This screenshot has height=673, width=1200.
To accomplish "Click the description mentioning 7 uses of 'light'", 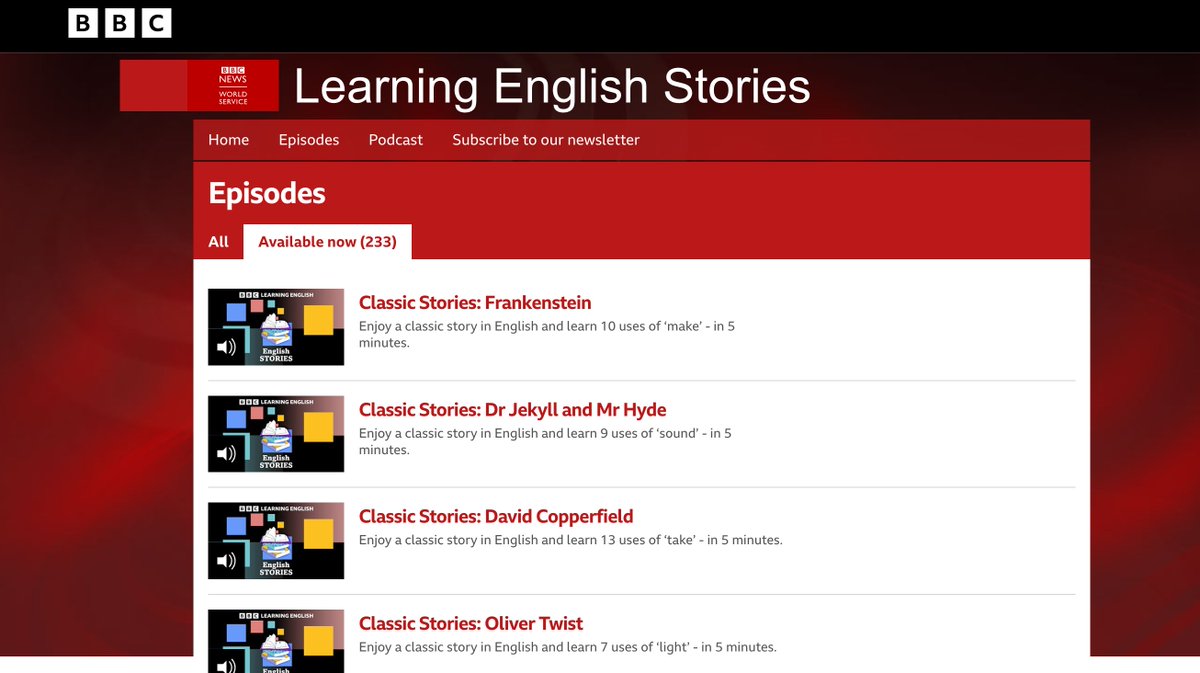I will [x=568, y=647].
